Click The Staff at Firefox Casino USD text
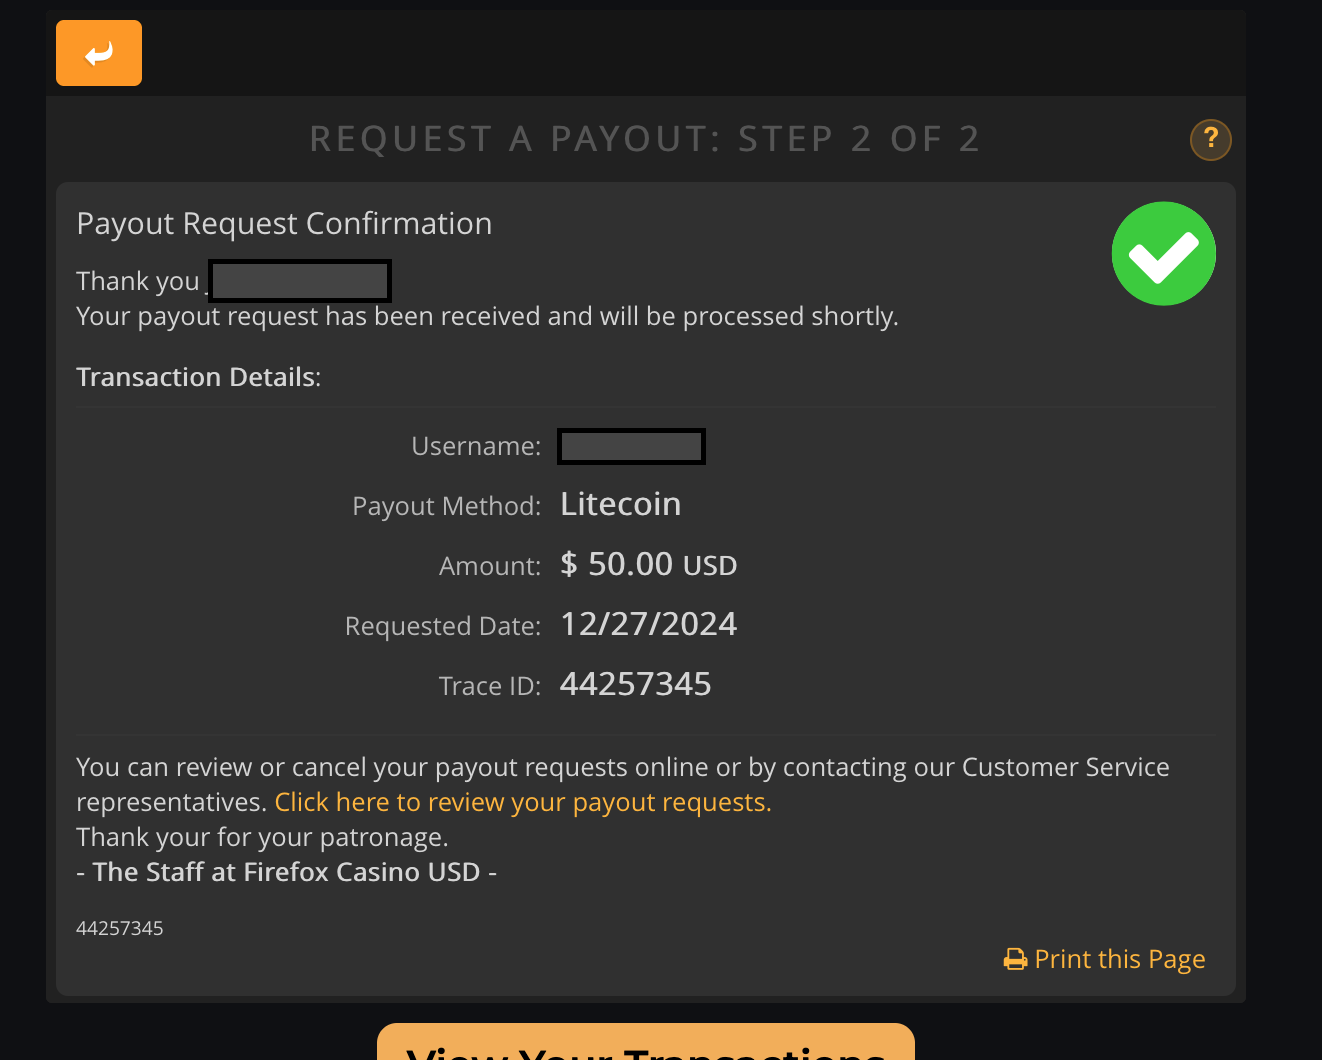 point(286,873)
